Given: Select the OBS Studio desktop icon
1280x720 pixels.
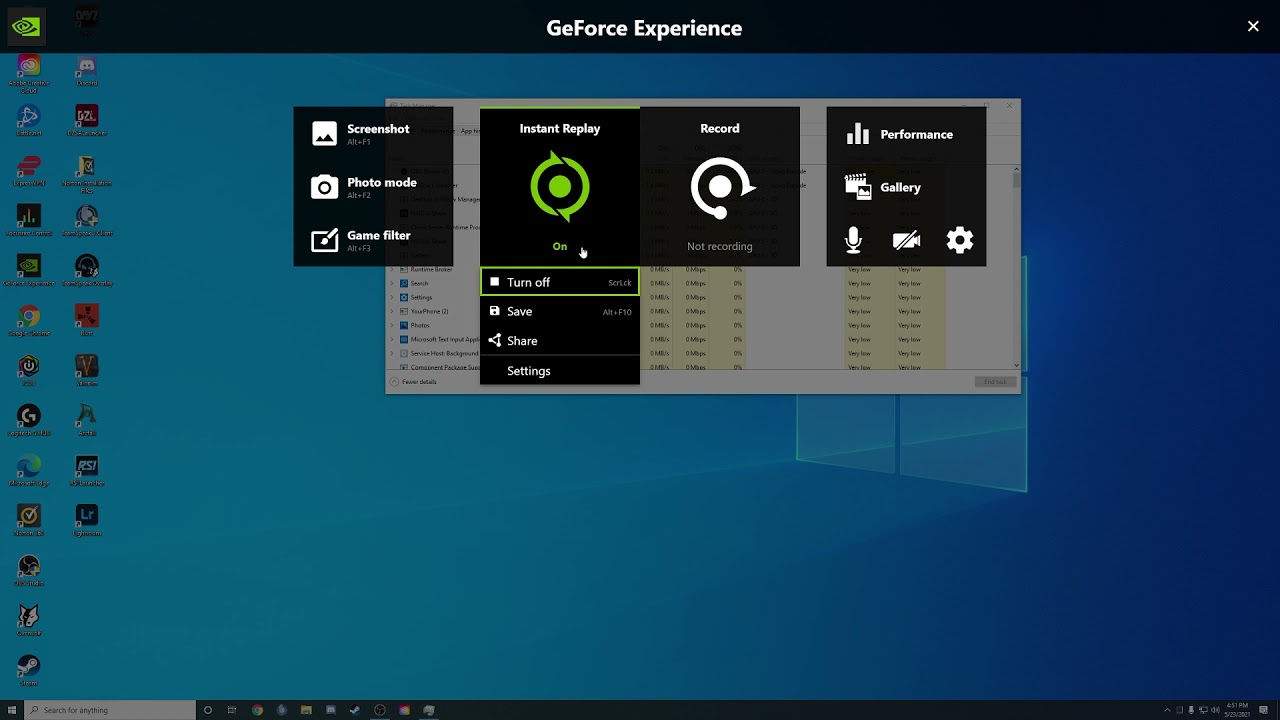Looking at the screenshot, I should click(x=28, y=571).
